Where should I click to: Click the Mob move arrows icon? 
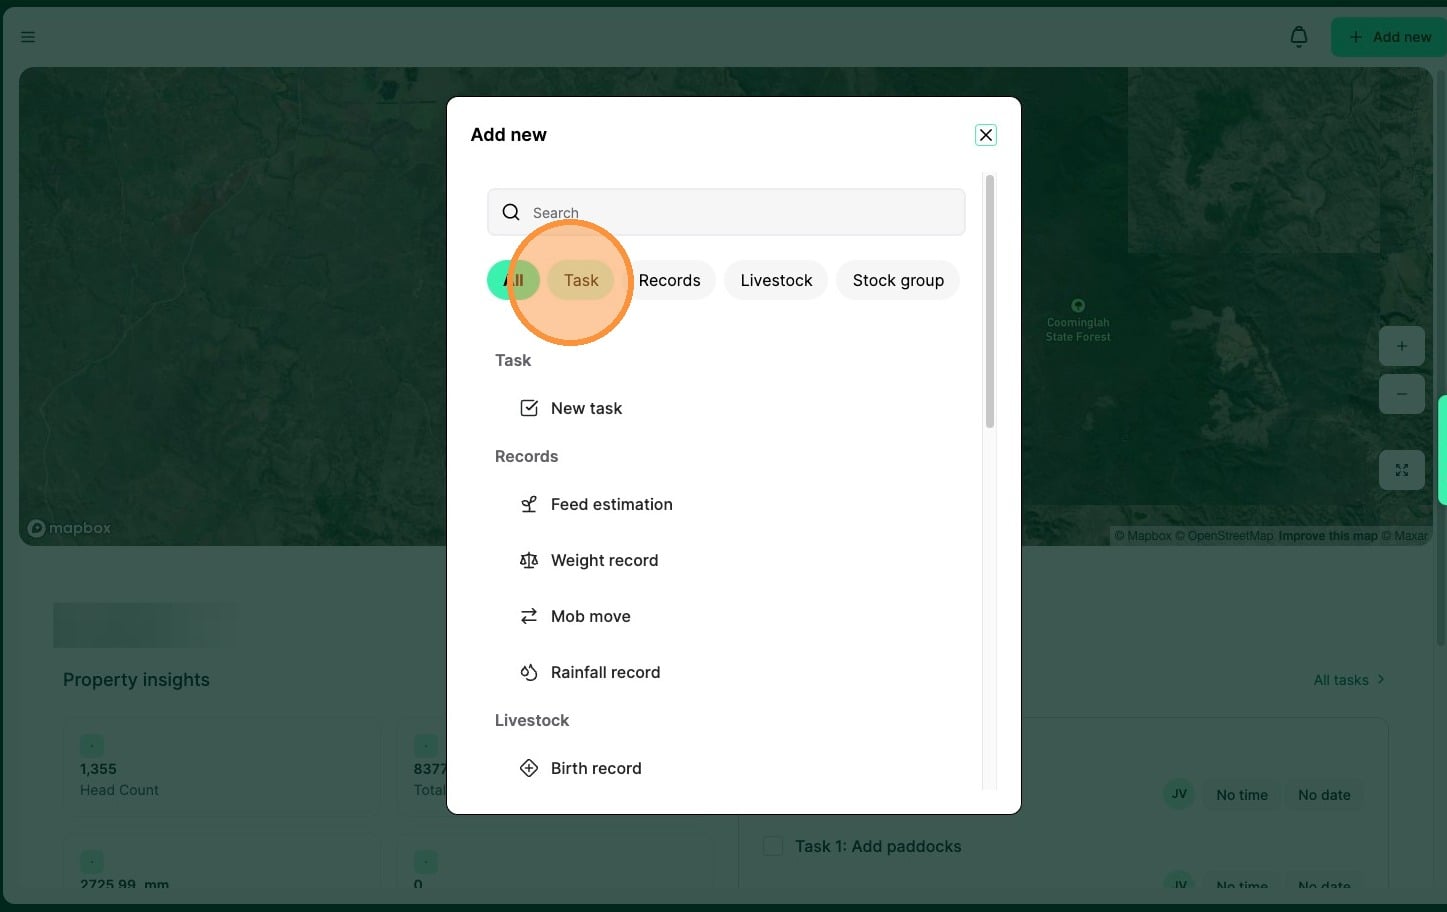(529, 616)
